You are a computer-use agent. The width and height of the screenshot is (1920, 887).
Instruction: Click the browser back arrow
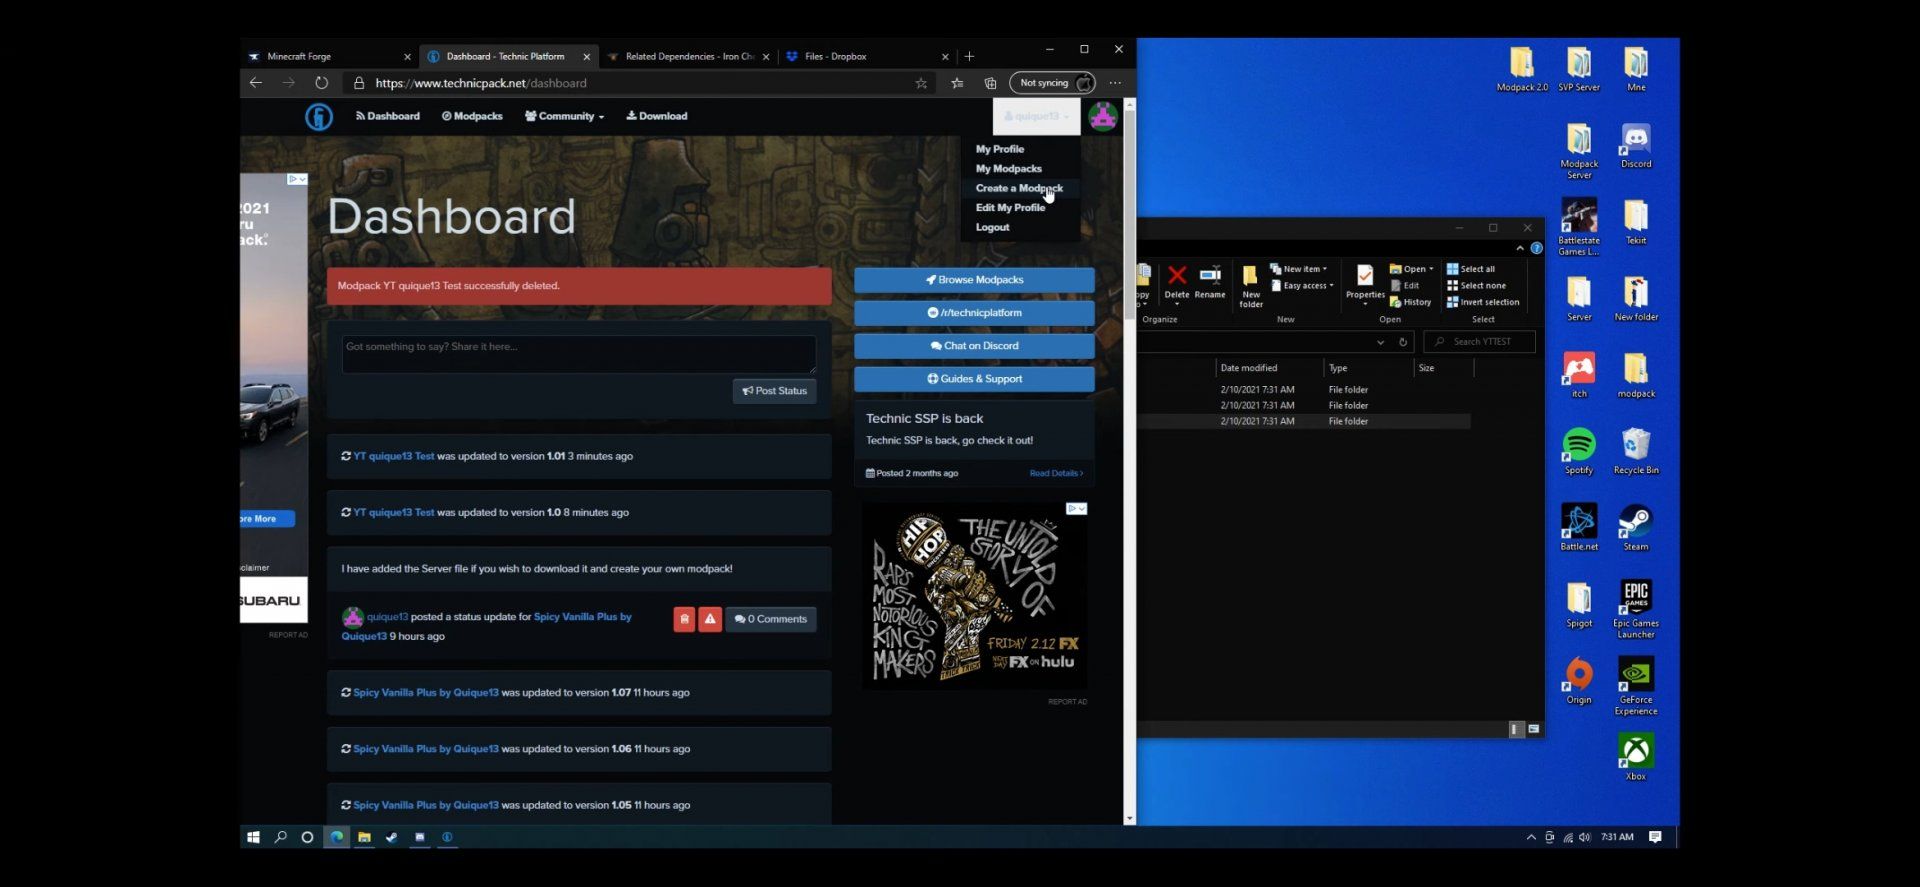[x=256, y=83]
